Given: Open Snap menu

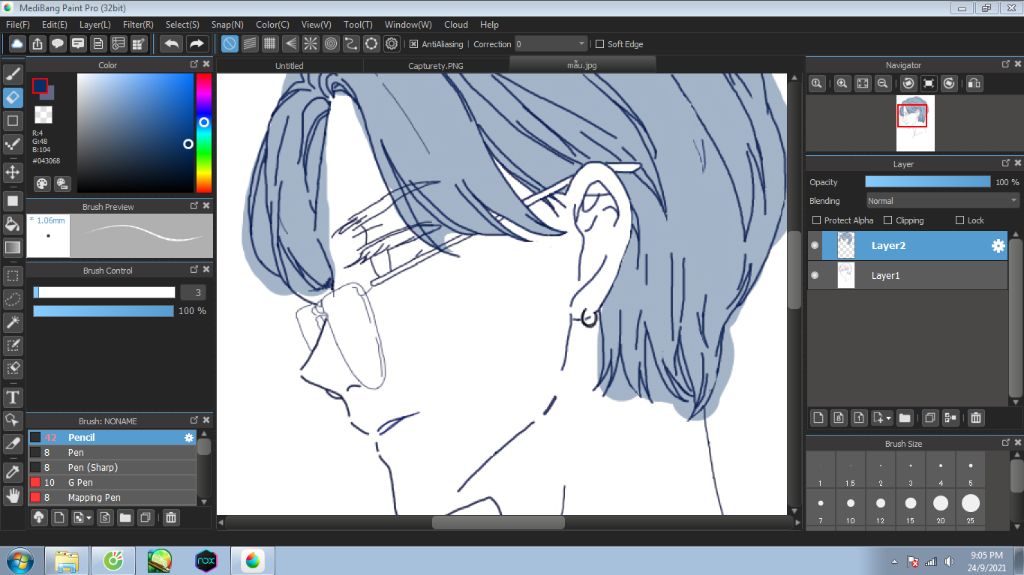Looking at the screenshot, I should [227, 24].
